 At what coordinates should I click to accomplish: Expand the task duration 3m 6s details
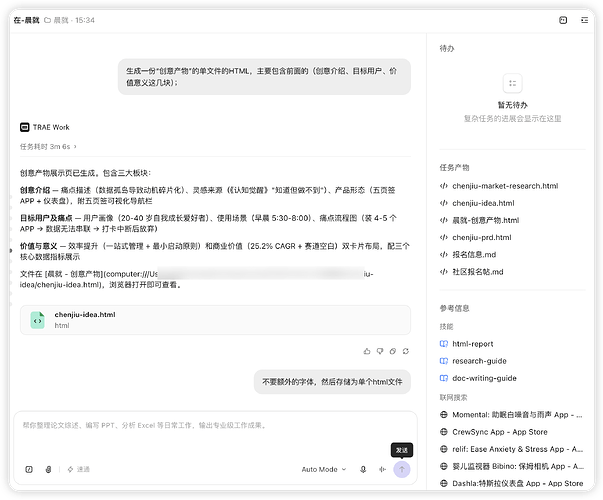pos(48,147)
